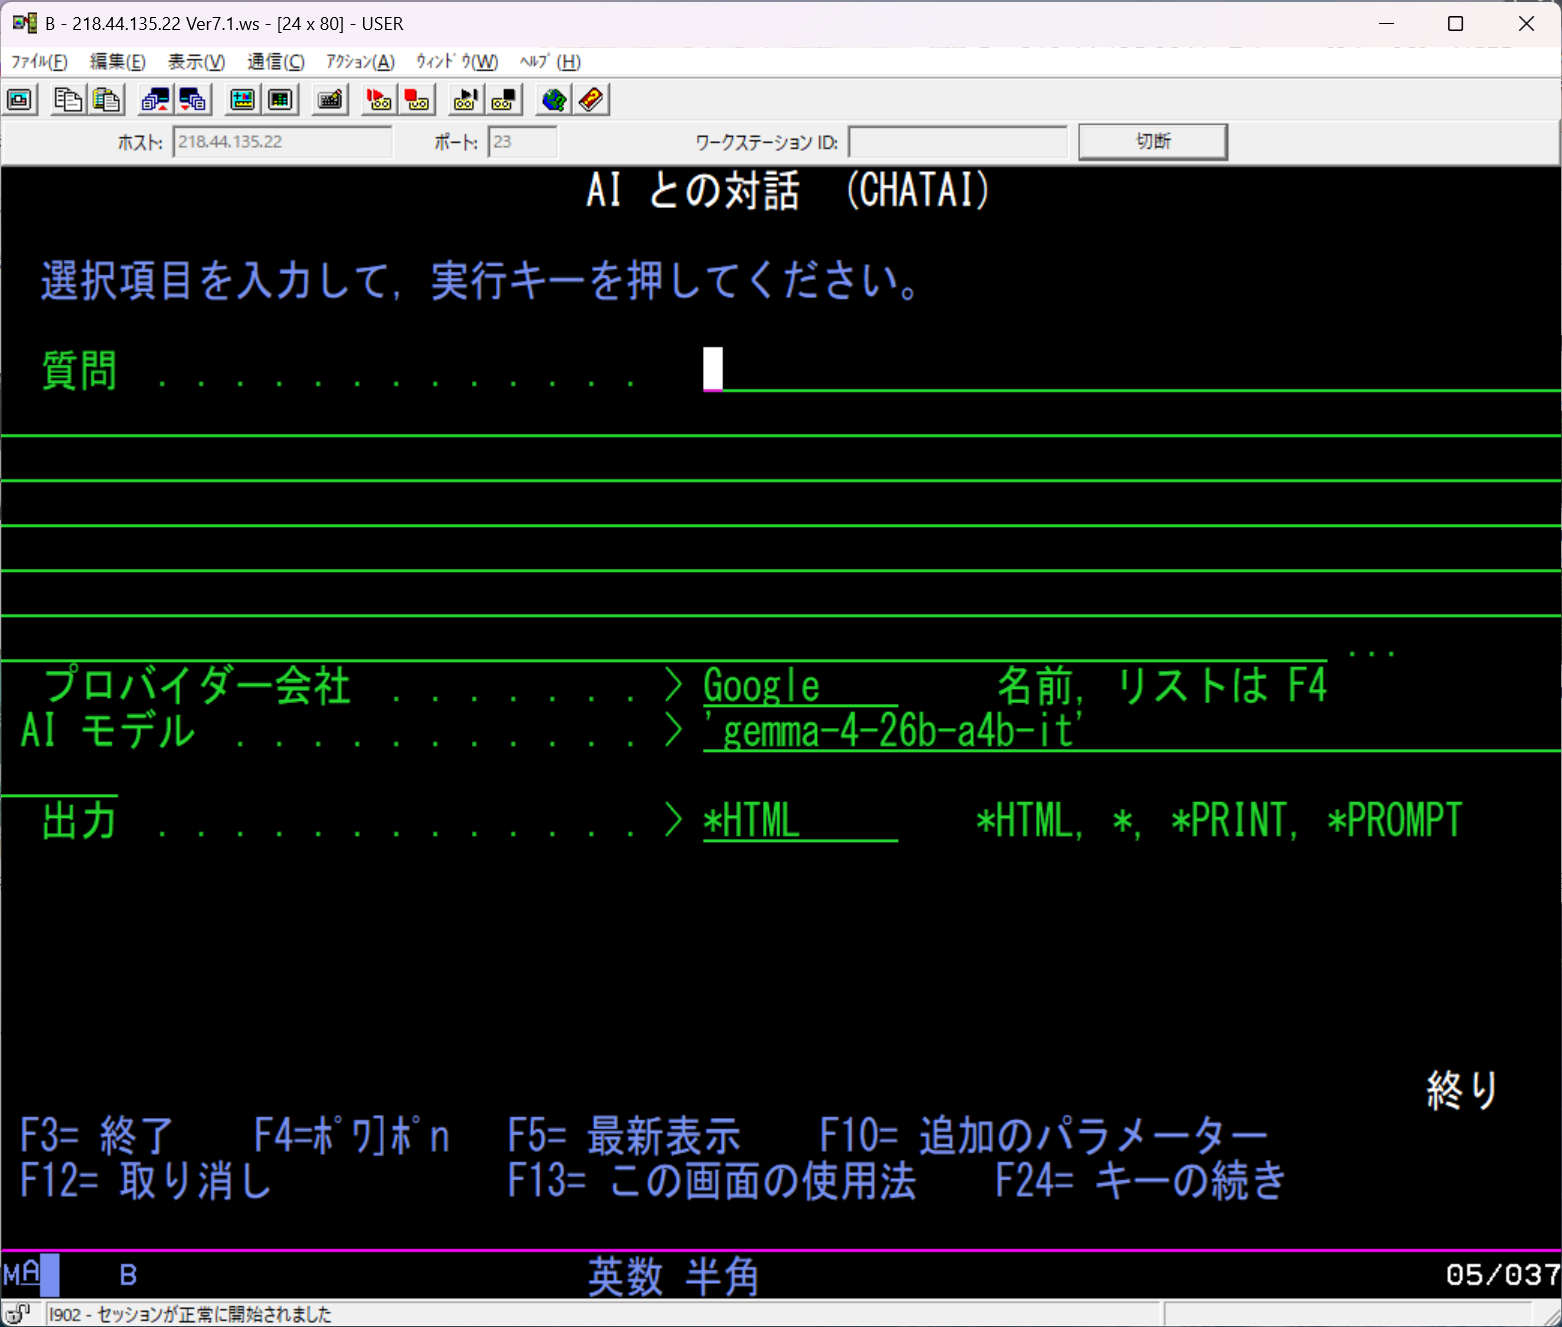Click F10= 追加のパラメーター key label
This screenshot has height=1327, width=1562.
click(1044, 1136)
